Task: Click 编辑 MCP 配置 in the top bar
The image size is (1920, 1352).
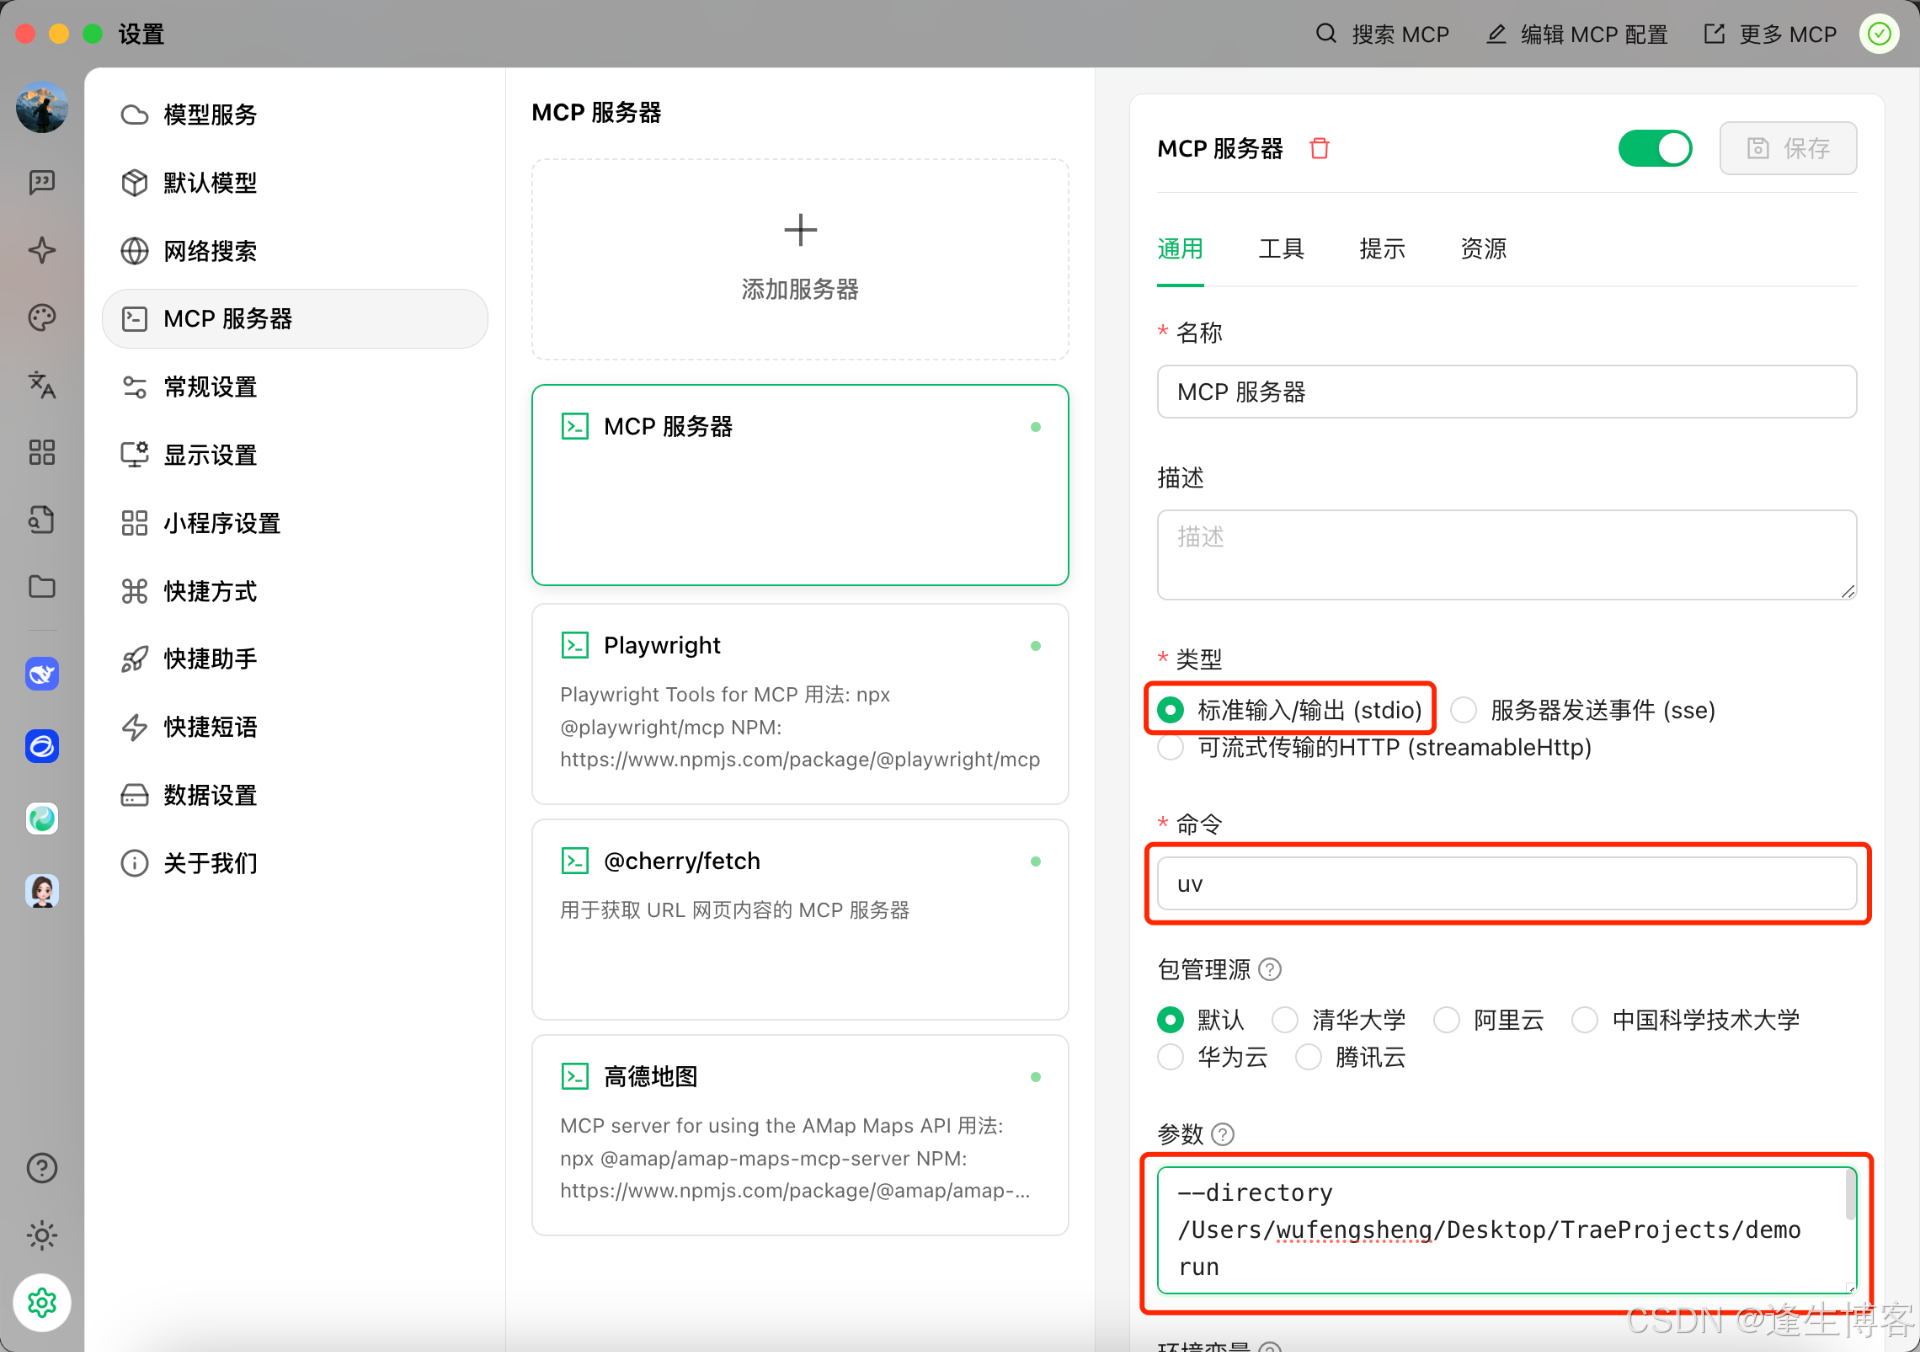Action: pyautogui.click(x=1578, y=35)
